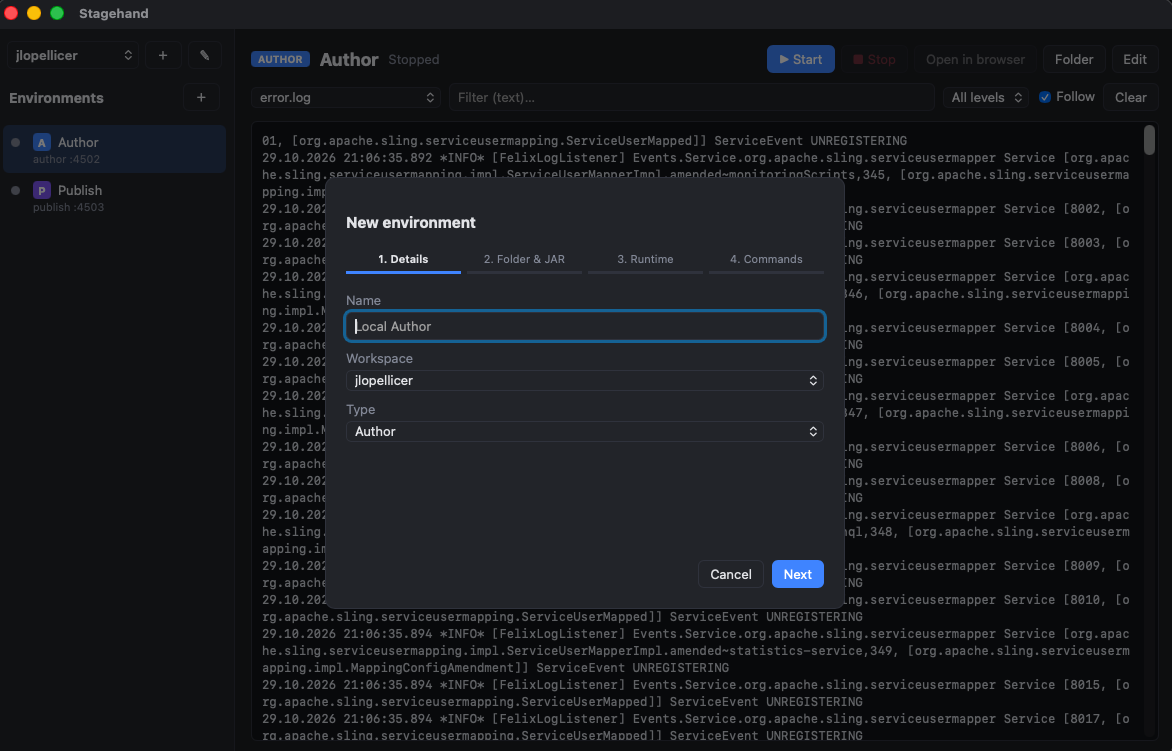Select the Publish environment P badge icon
This screenshot has height=751, width=1172.
coord(42,191)
